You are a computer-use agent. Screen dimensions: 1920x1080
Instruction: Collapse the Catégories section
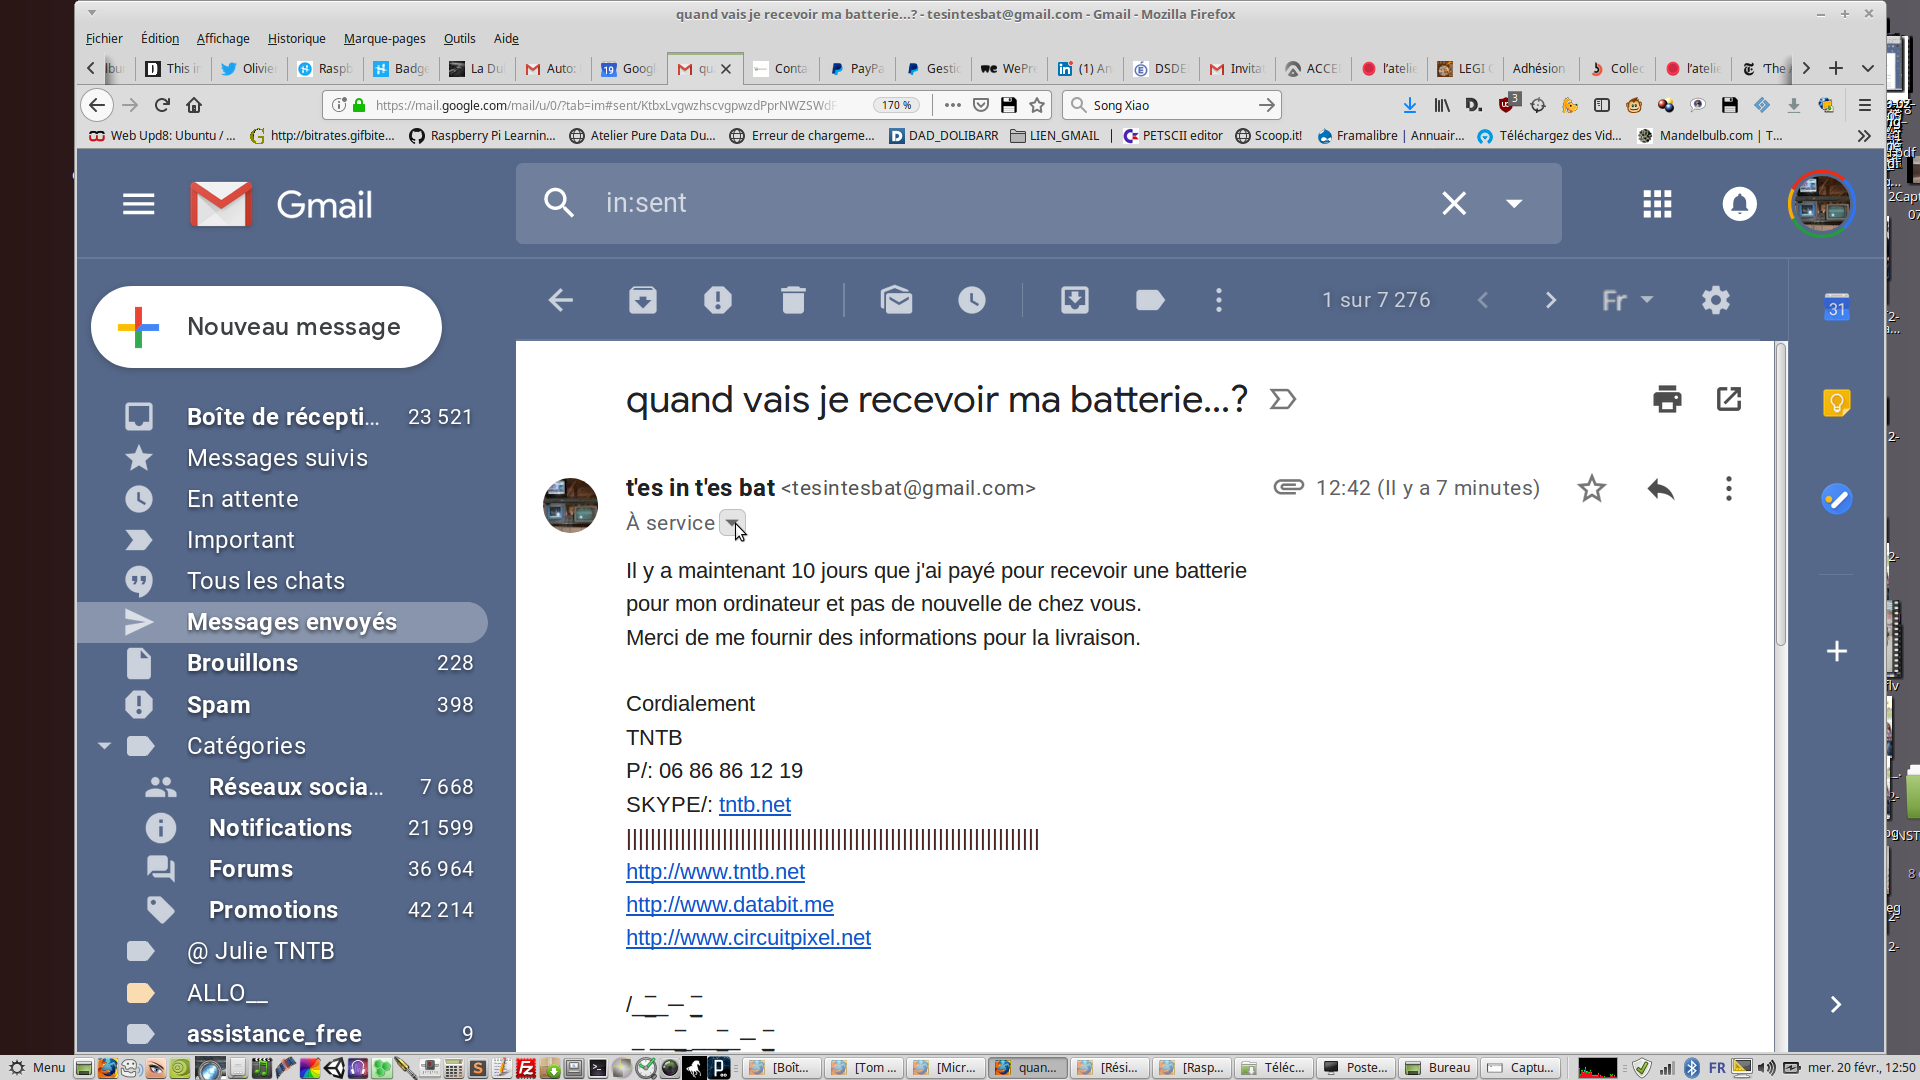point(104,746)
